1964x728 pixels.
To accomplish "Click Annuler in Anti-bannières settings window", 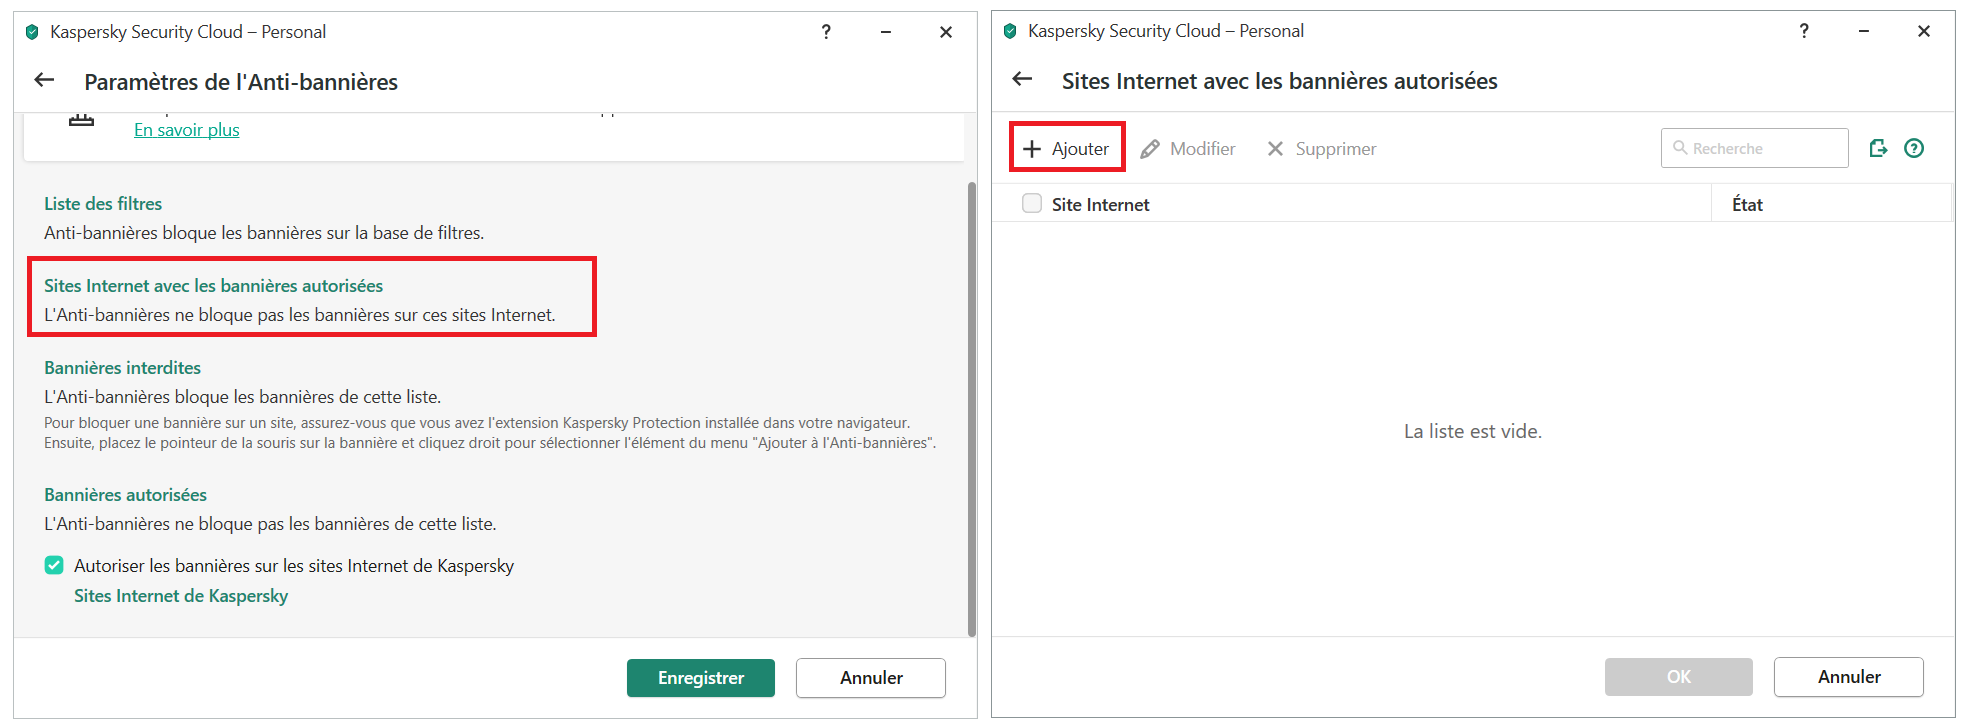I will click(x=871, y=678).
